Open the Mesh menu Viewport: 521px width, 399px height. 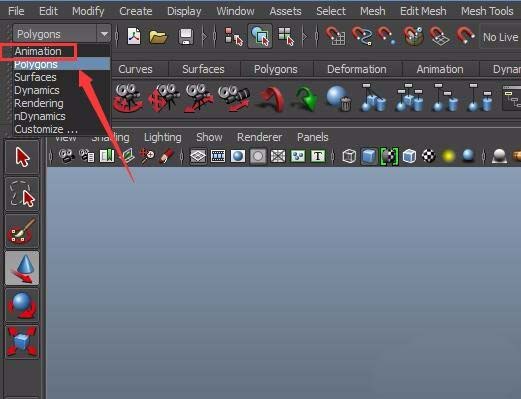(373, 11)
